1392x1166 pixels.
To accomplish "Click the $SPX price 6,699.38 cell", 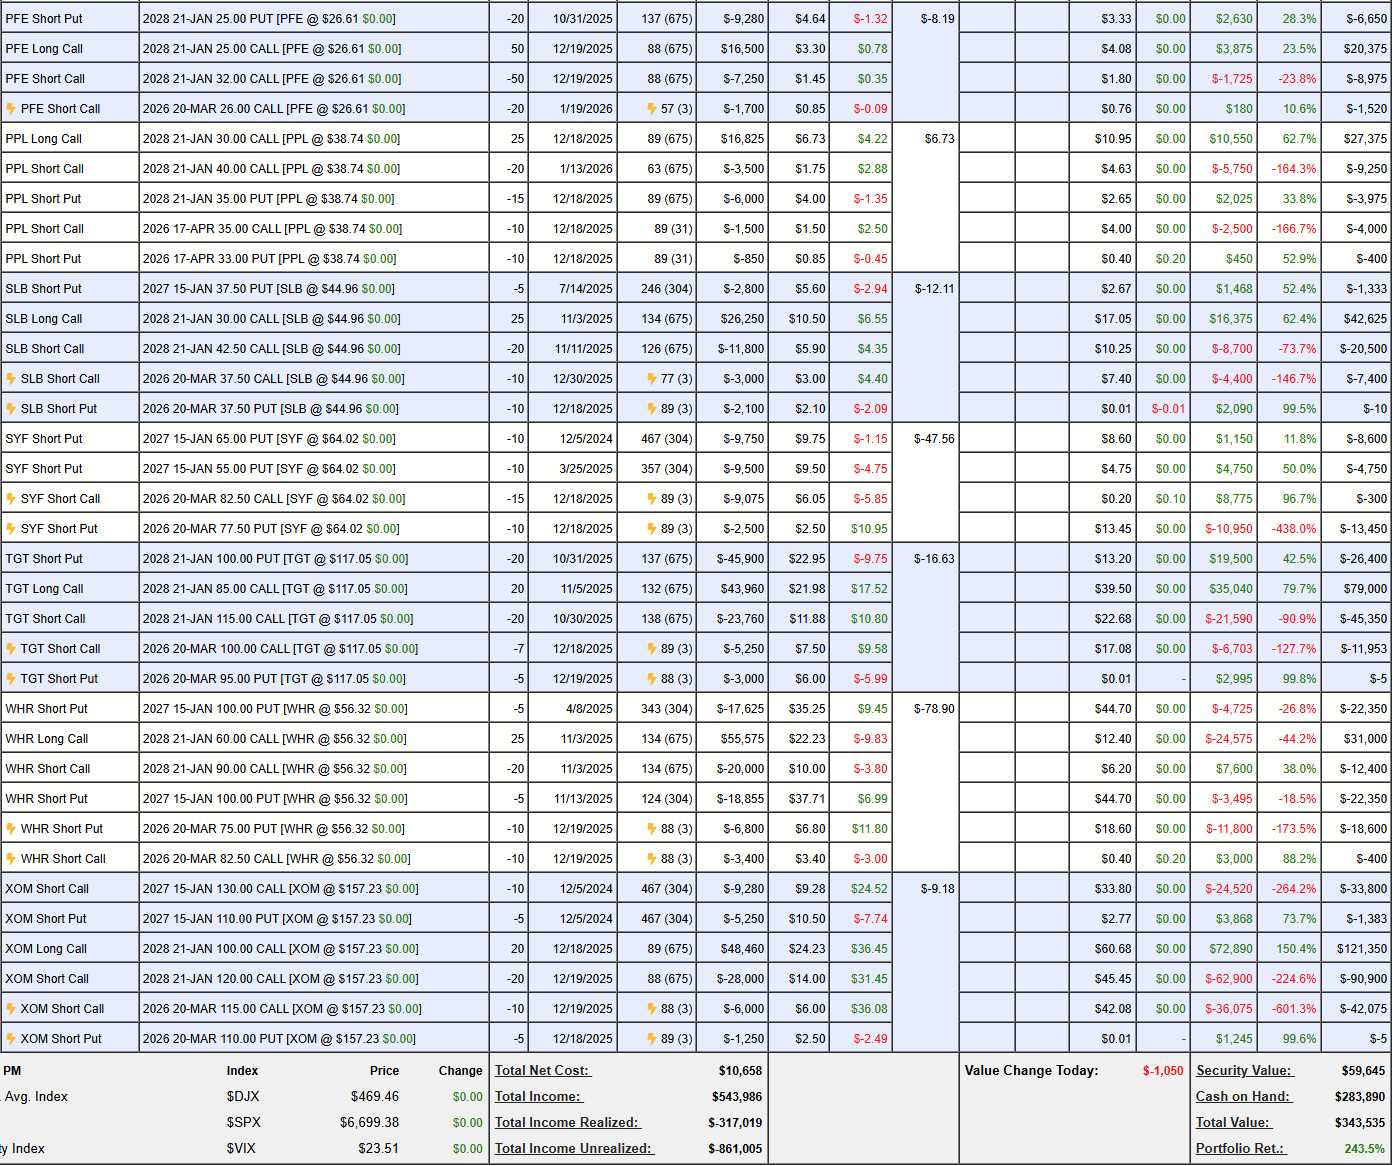I will [369, 1123].
